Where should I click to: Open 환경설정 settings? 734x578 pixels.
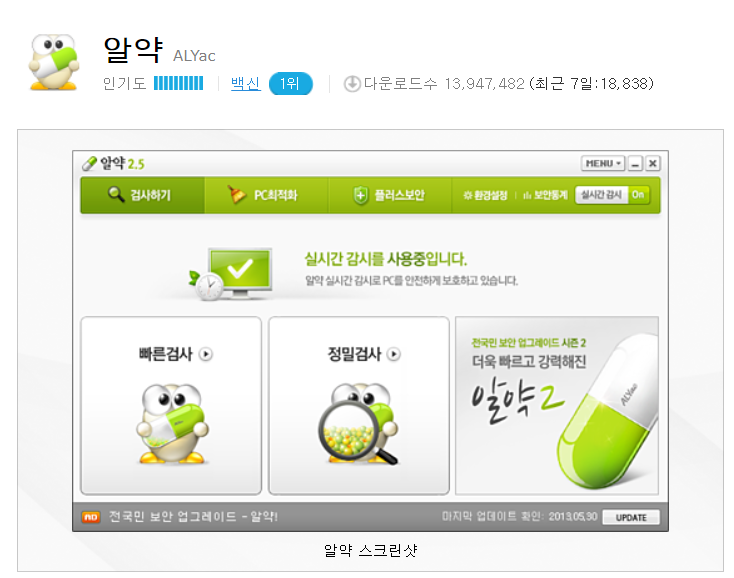tap(485, 195)
